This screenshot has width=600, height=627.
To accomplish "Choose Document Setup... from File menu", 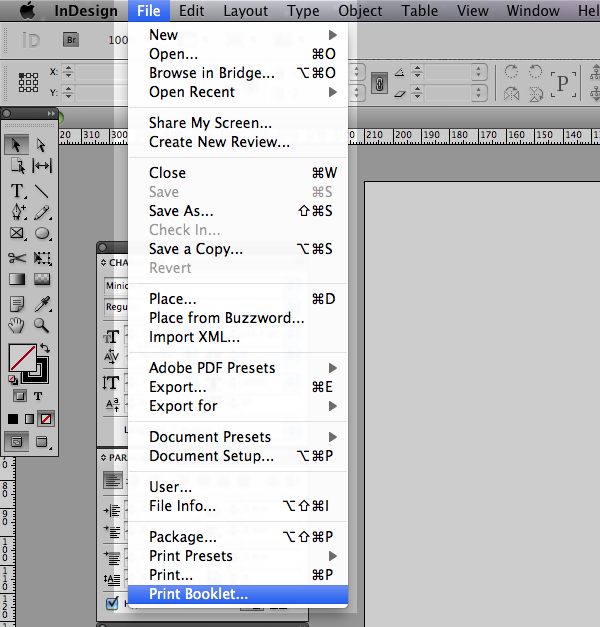I will pyautogui.click(x=238, y=456).
